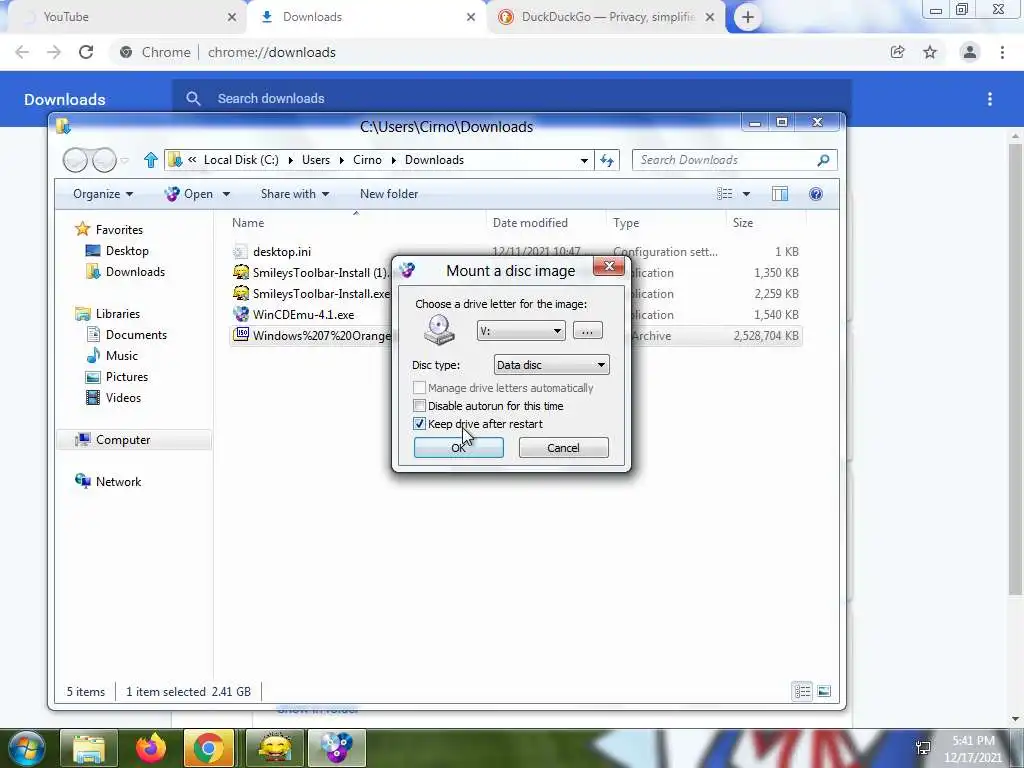The image size is (1024, 768).
Task: Sort files by the Name column header
Action: [x=356, y=223]
